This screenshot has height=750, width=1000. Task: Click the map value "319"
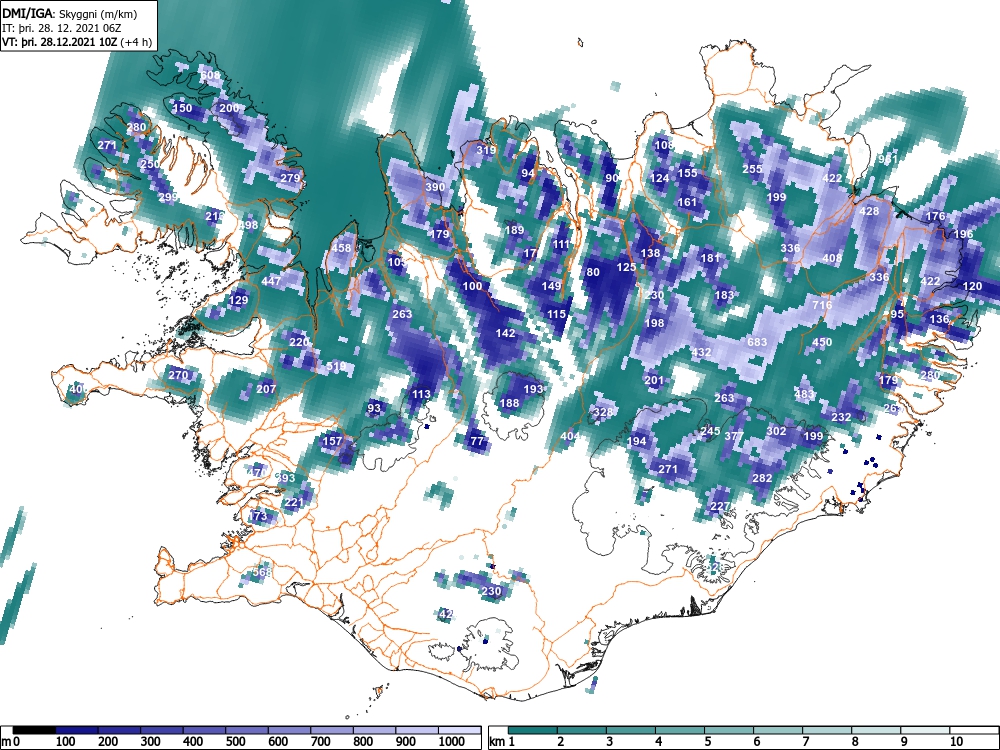tap(486, 151)
